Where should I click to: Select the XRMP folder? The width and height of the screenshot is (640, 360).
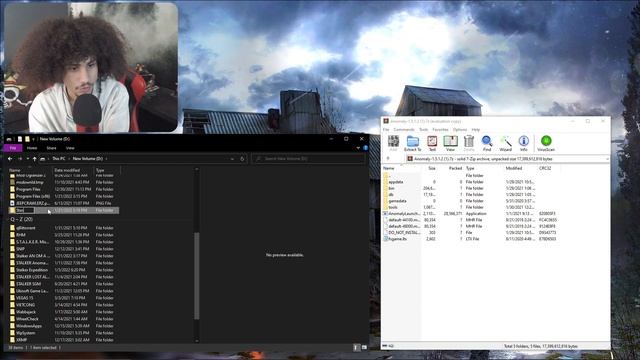(x=22, y=340)
